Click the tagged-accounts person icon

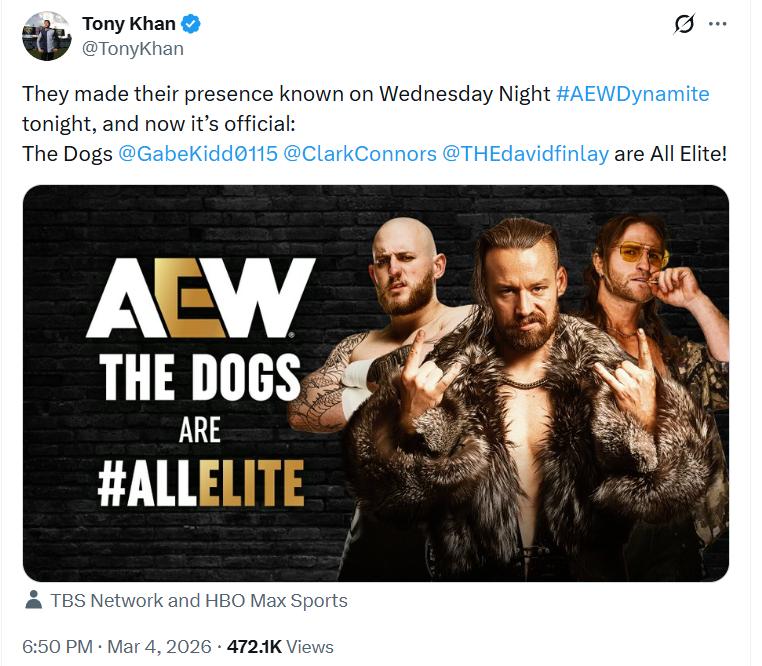(x=33, y=601)
